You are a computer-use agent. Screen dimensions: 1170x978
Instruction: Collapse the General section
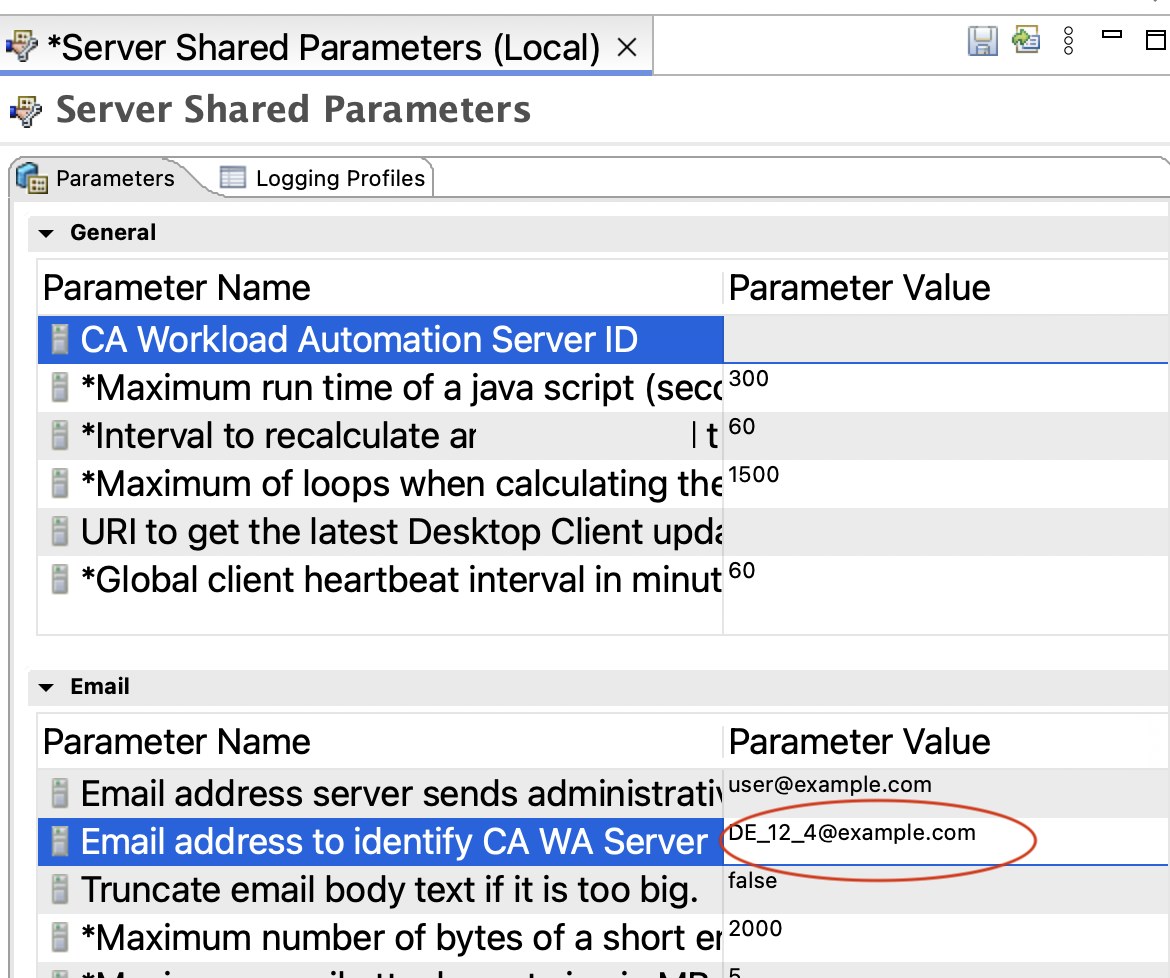[x=46, y=233]
